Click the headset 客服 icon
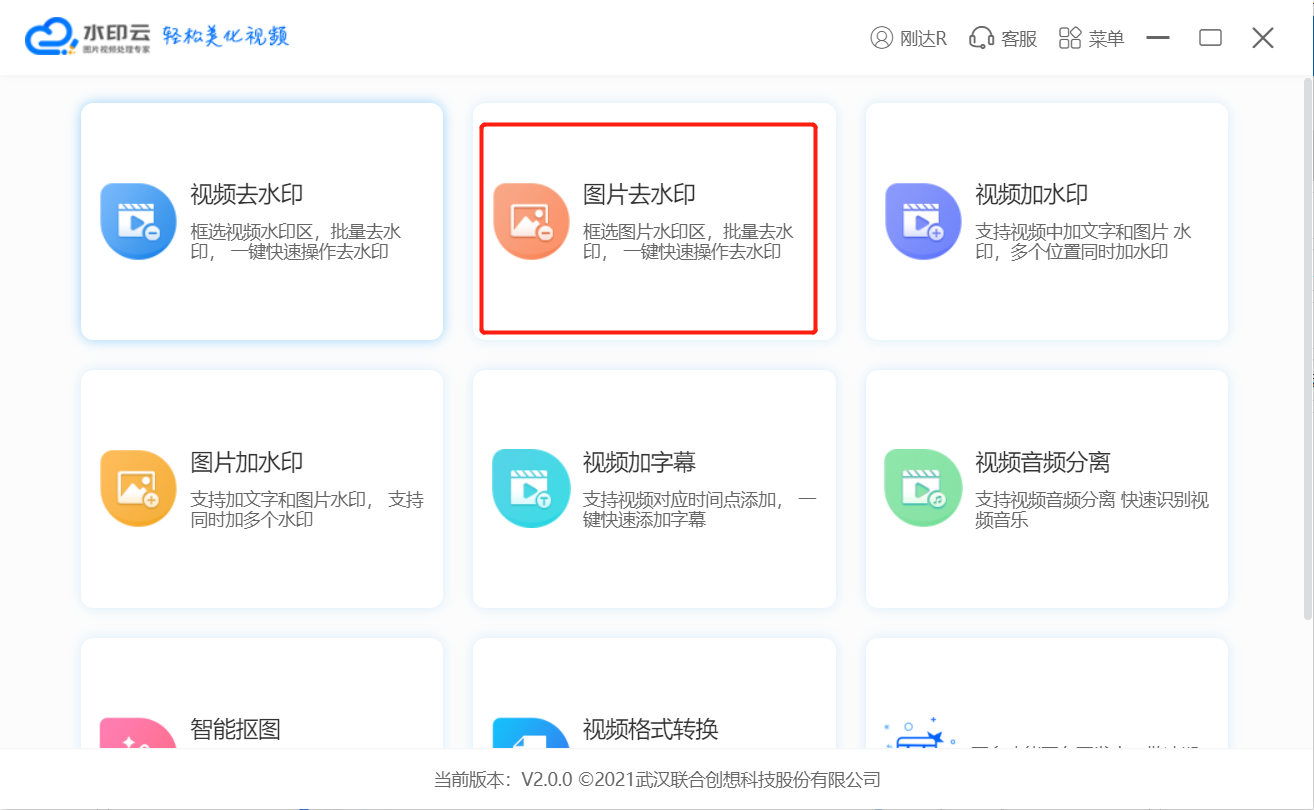 click(x=981, y=38)
